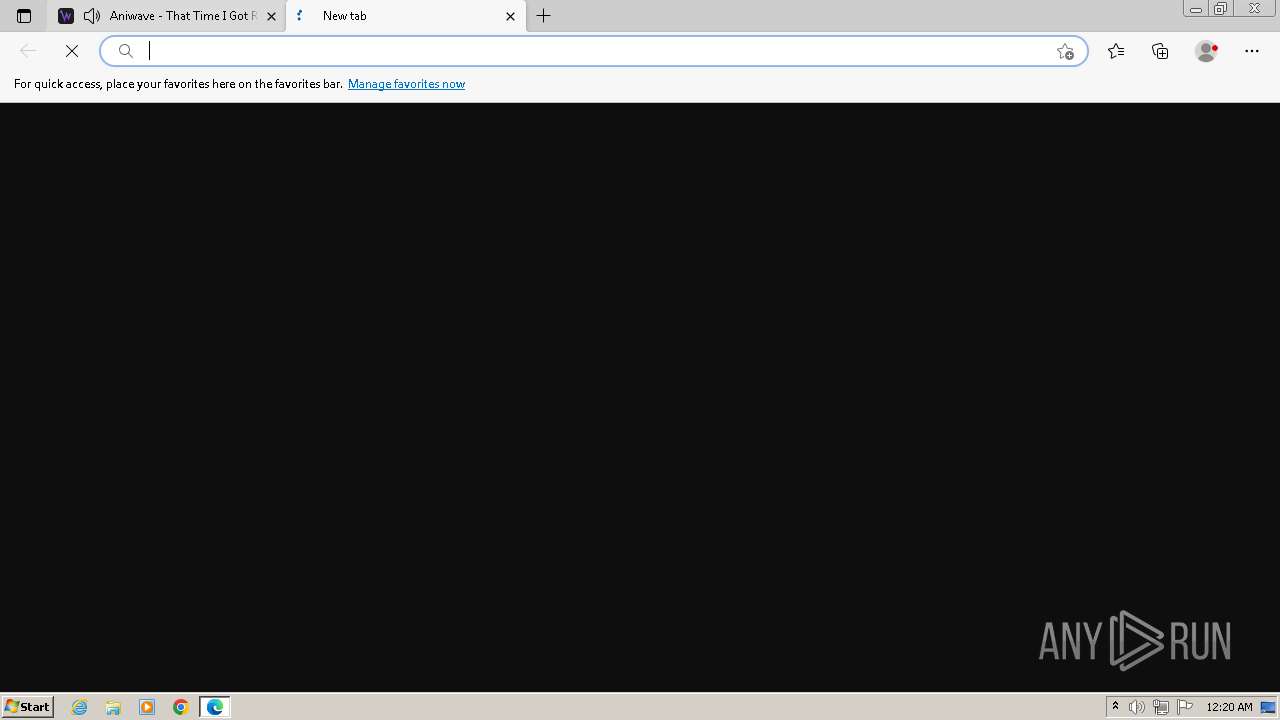This screenshot has height=720, width=1280.
Task: Open File Explorer from taskbar
Action: 113,707
